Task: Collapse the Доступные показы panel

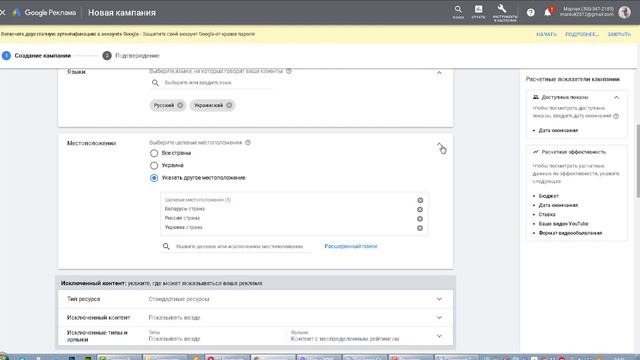Action: 616,98
